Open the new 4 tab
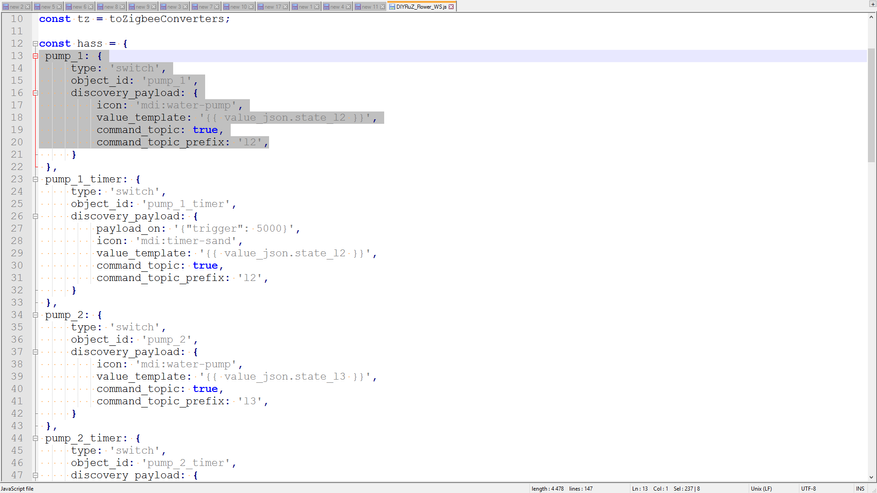Viewport: 877px width, 493px height. pos(336,7)
